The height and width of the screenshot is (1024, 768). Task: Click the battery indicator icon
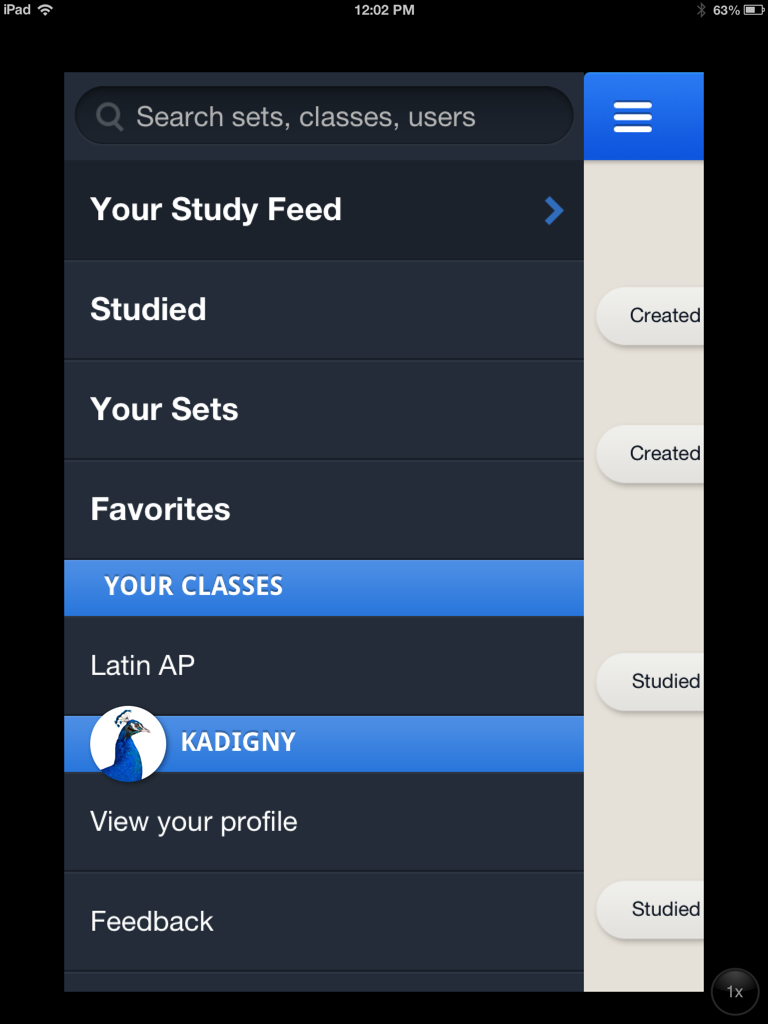753,10
